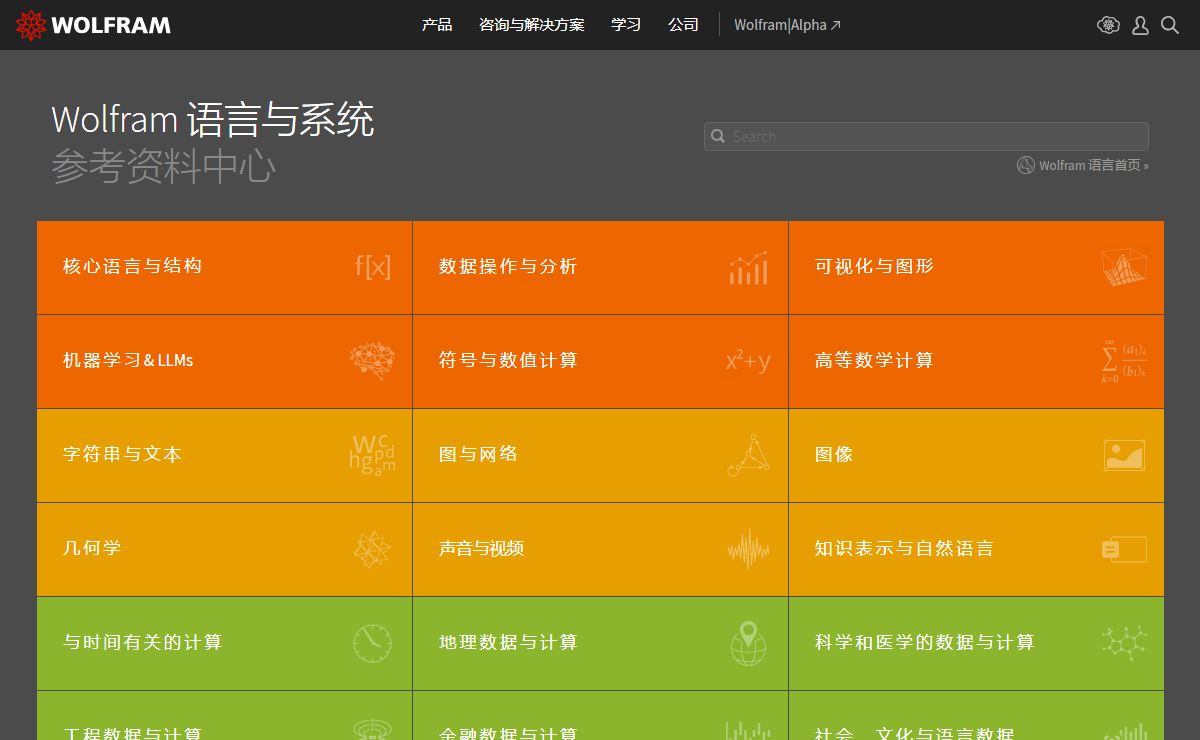The height and width of the screenshot is (740, 1200).
Task: Click the molecule icon for 科学和医学
Action: point(1124,643)
